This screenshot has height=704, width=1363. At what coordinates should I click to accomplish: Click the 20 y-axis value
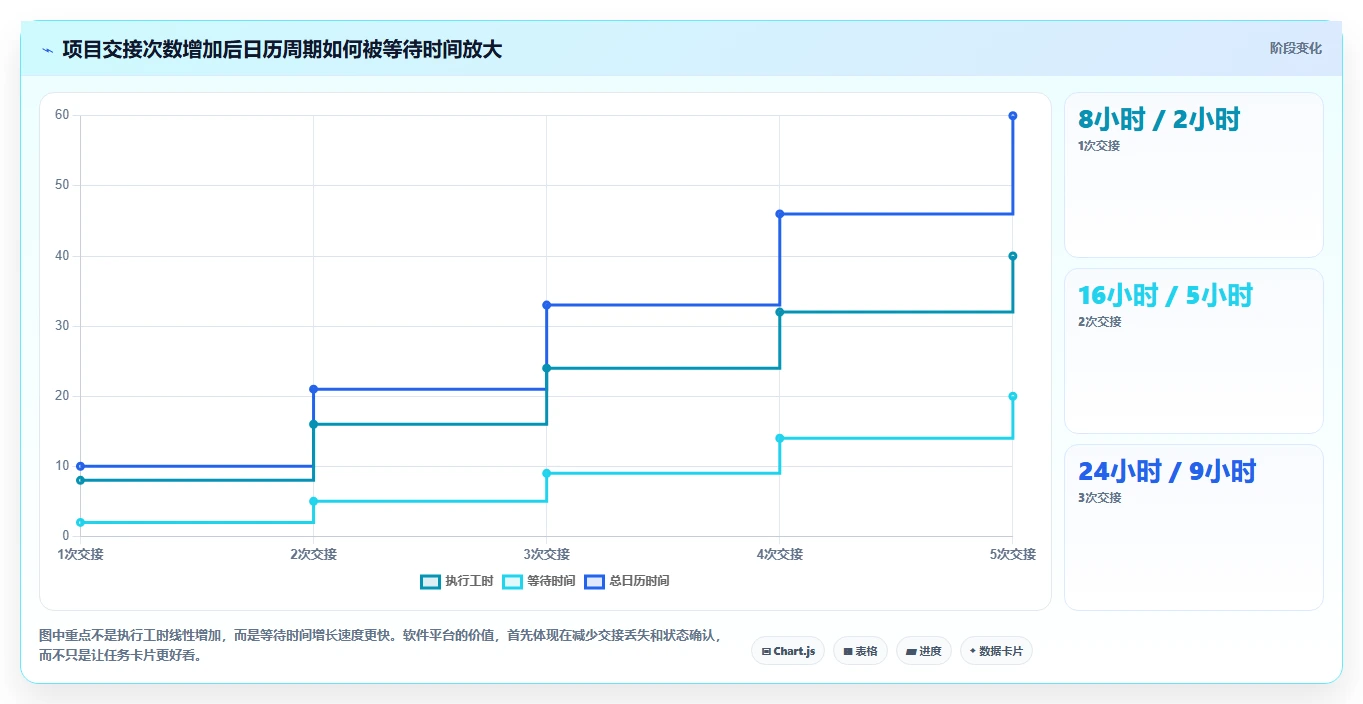pyautogui.click(x=62, y=396)
